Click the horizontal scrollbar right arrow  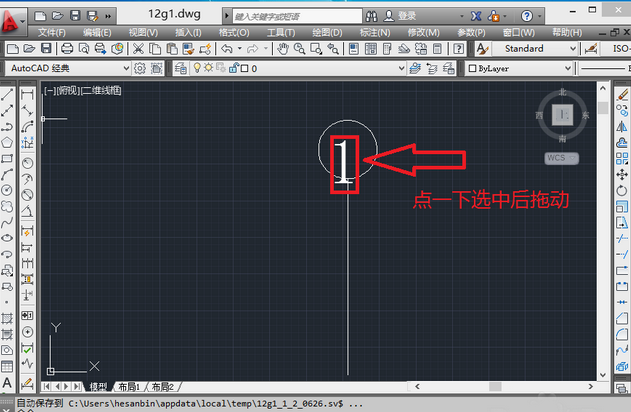coord(590,386)
